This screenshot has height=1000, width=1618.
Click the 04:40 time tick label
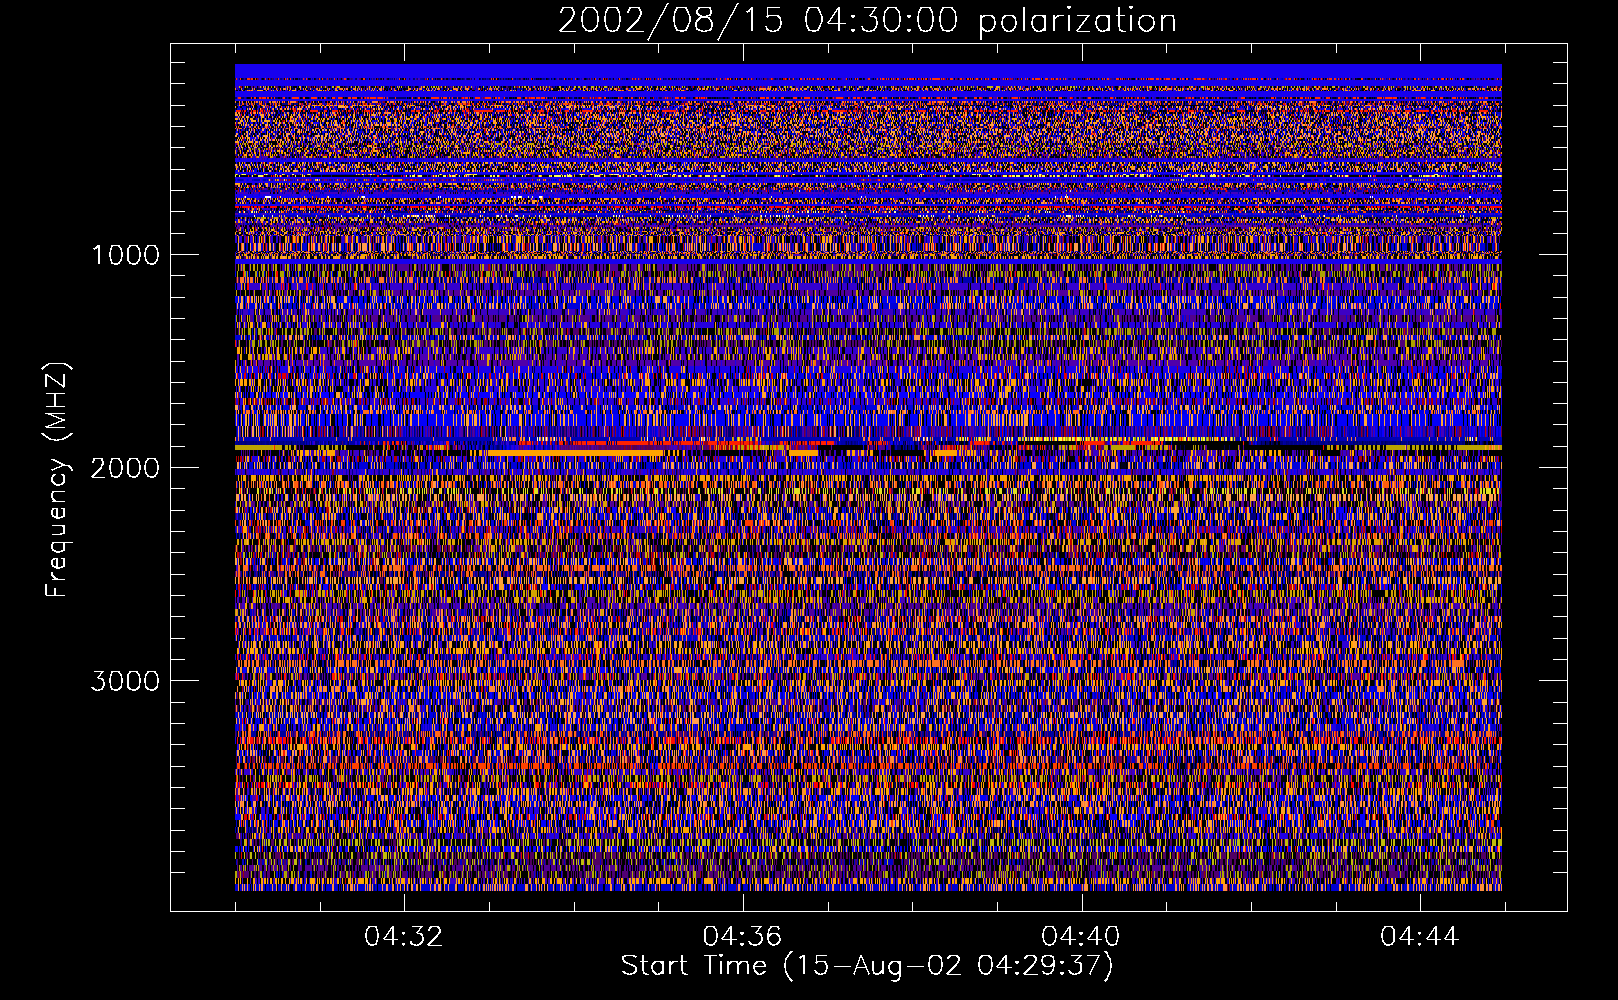pyautogui.click(x=1081, y=937)
